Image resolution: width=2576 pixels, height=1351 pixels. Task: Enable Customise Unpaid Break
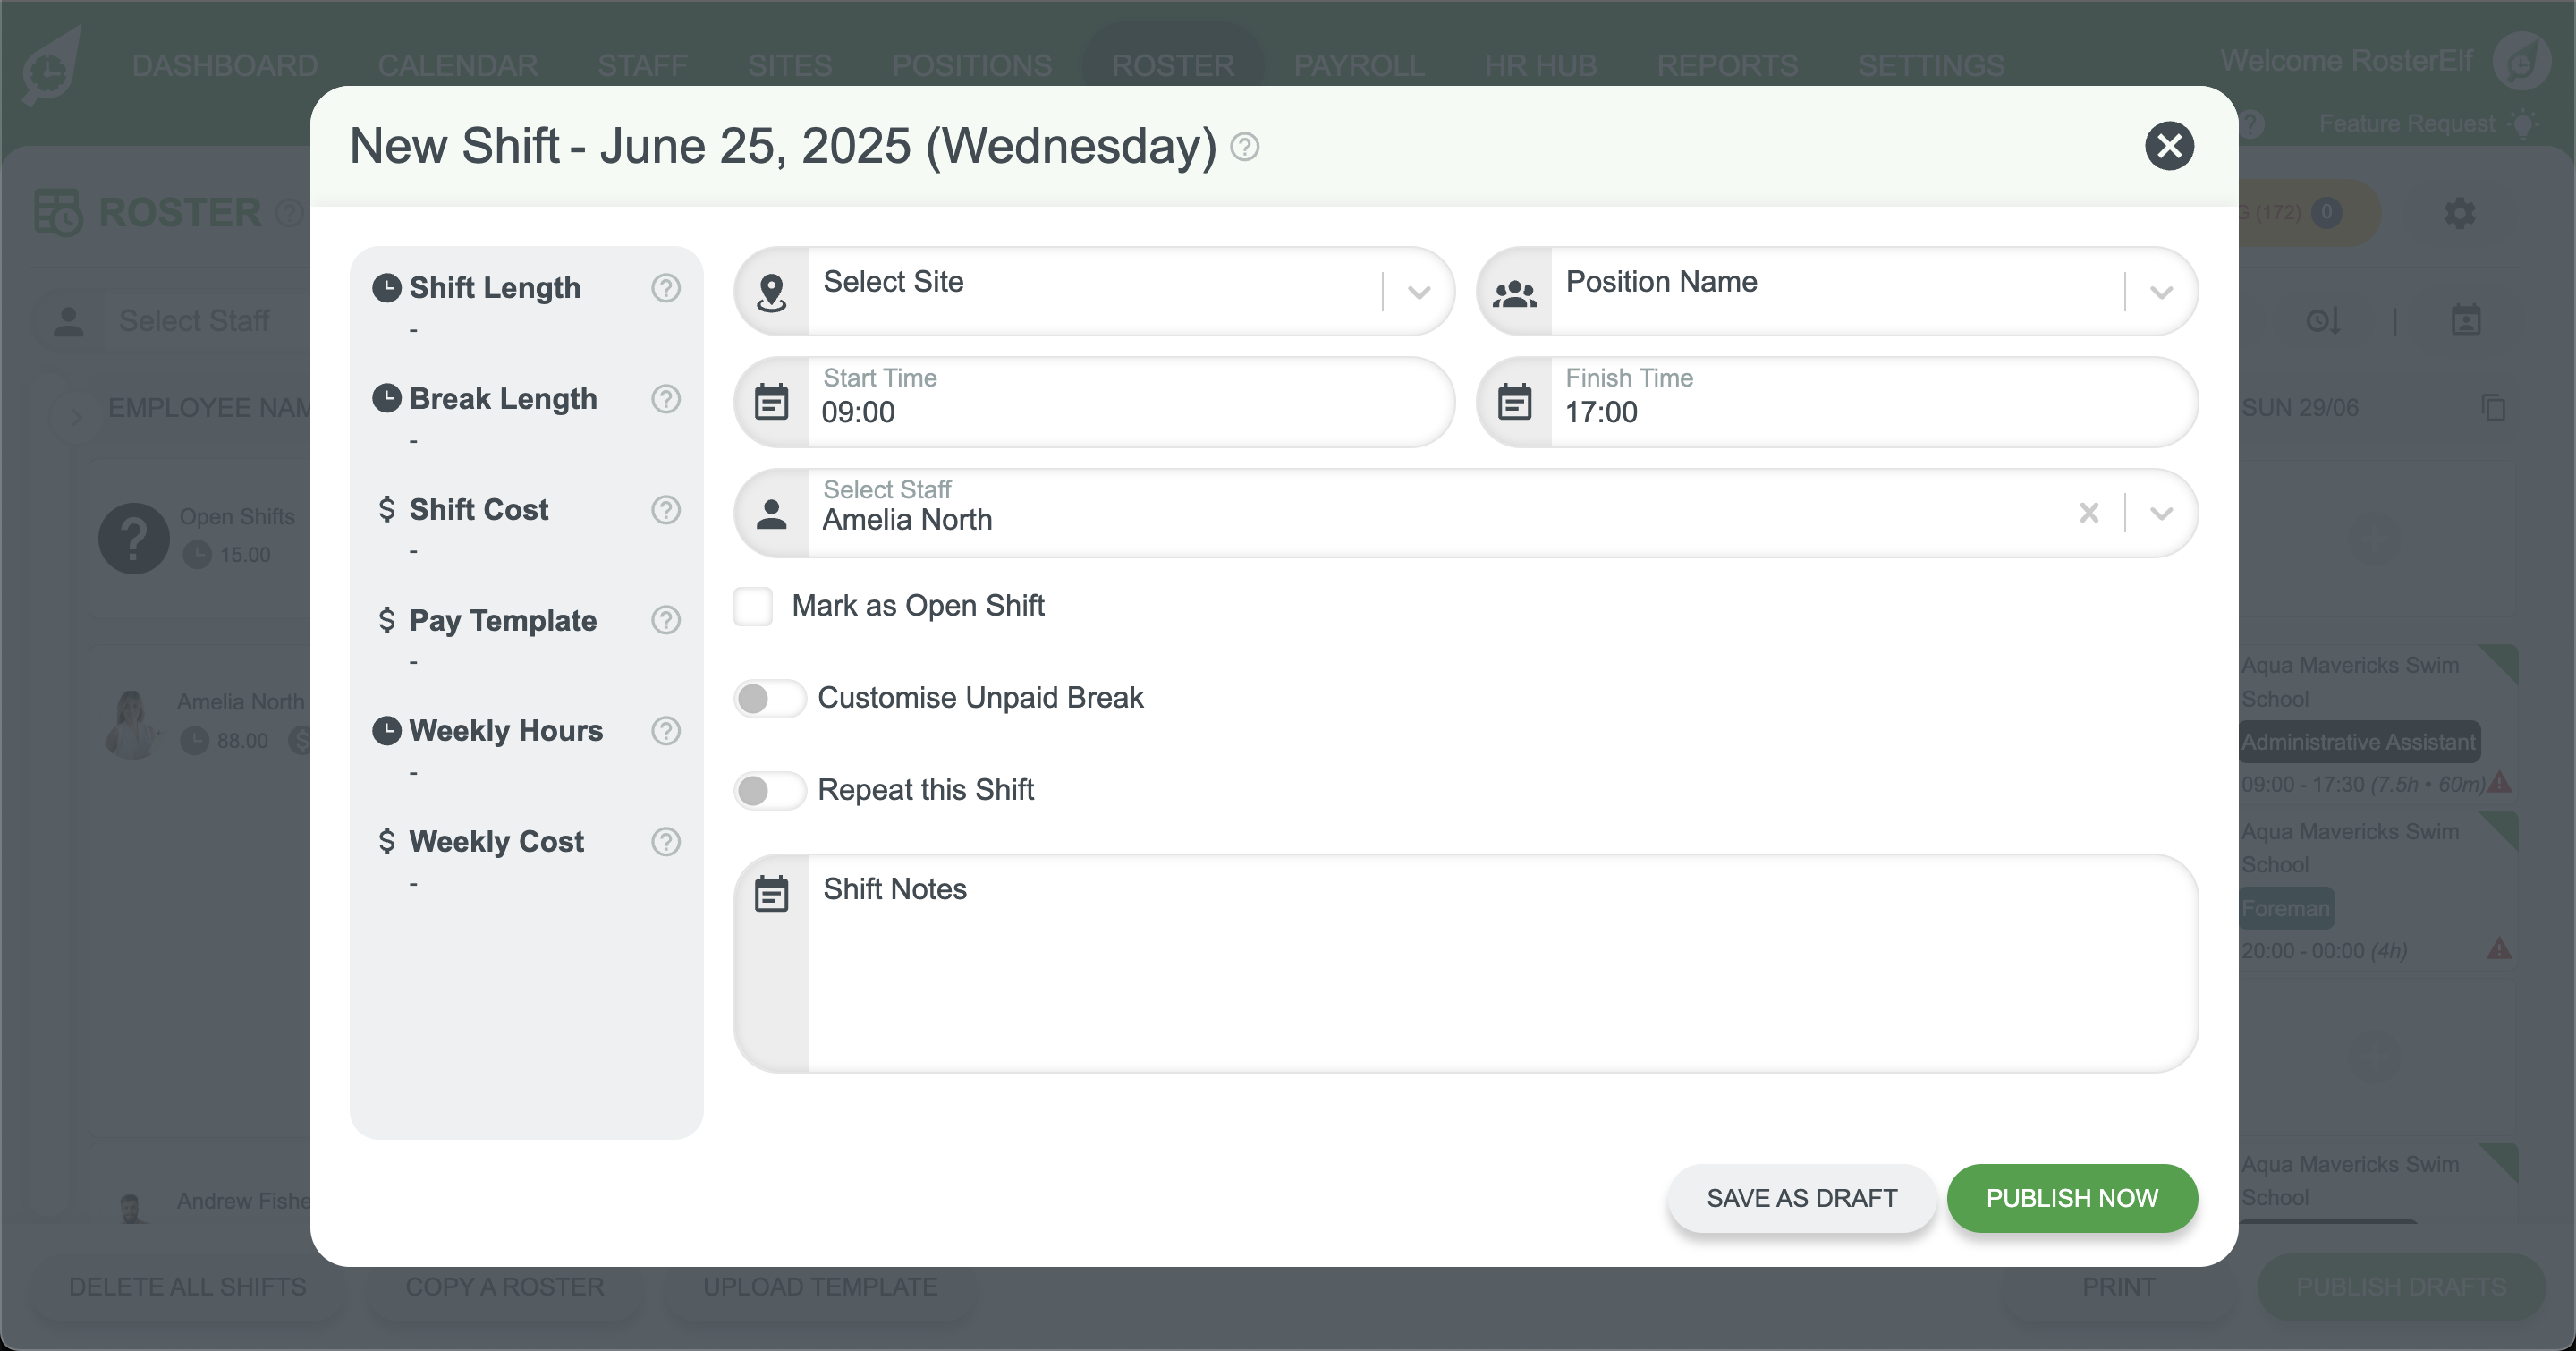[769, 698]
